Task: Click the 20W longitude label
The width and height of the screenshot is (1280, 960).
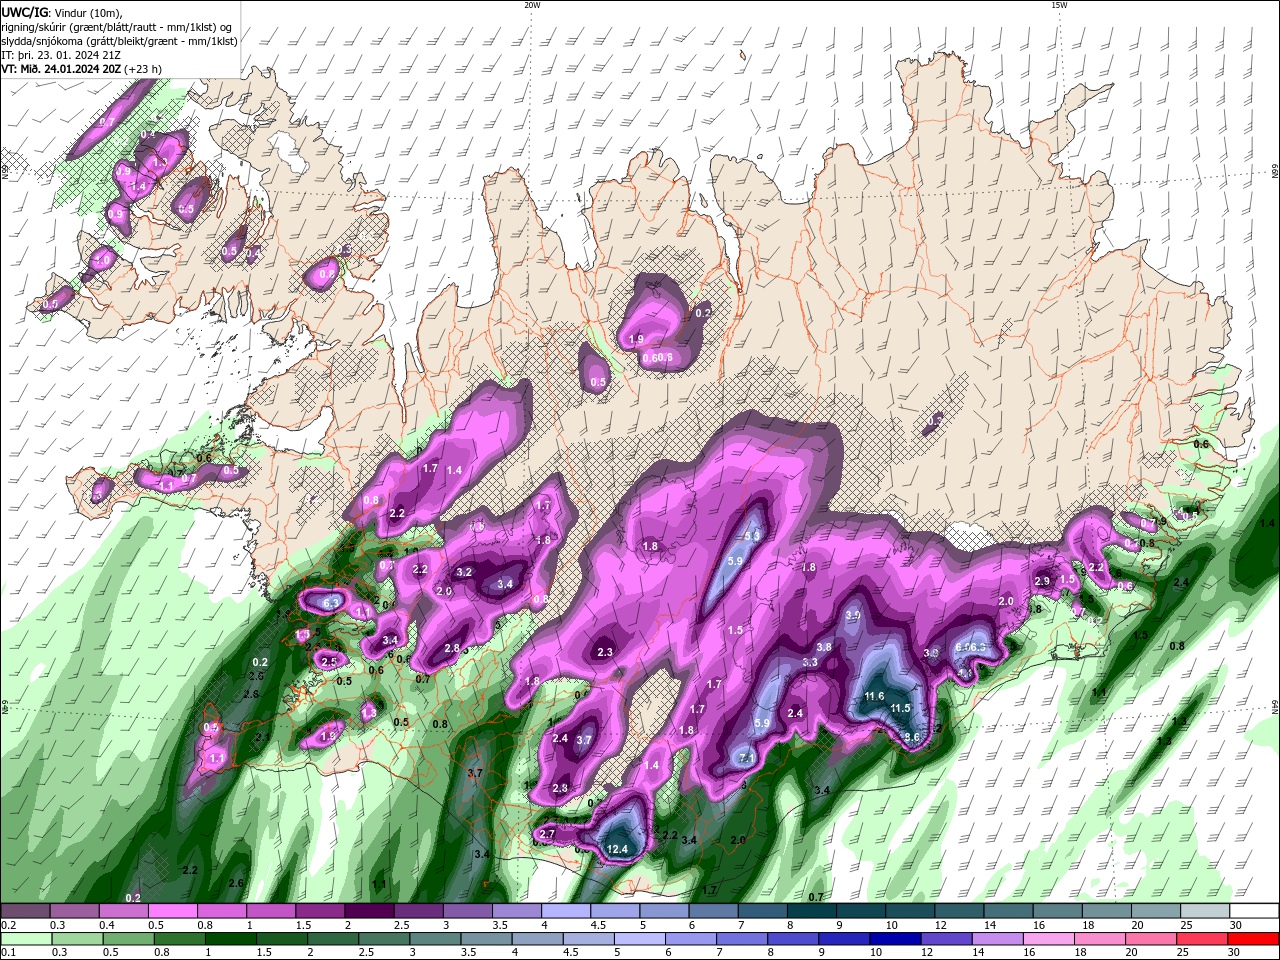Action: 532,5
